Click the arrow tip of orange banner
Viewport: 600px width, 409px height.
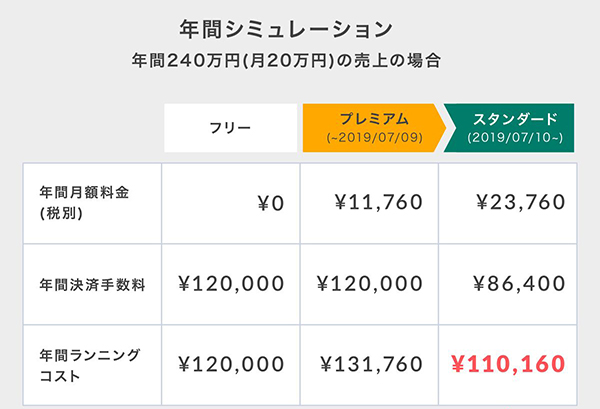440,128
